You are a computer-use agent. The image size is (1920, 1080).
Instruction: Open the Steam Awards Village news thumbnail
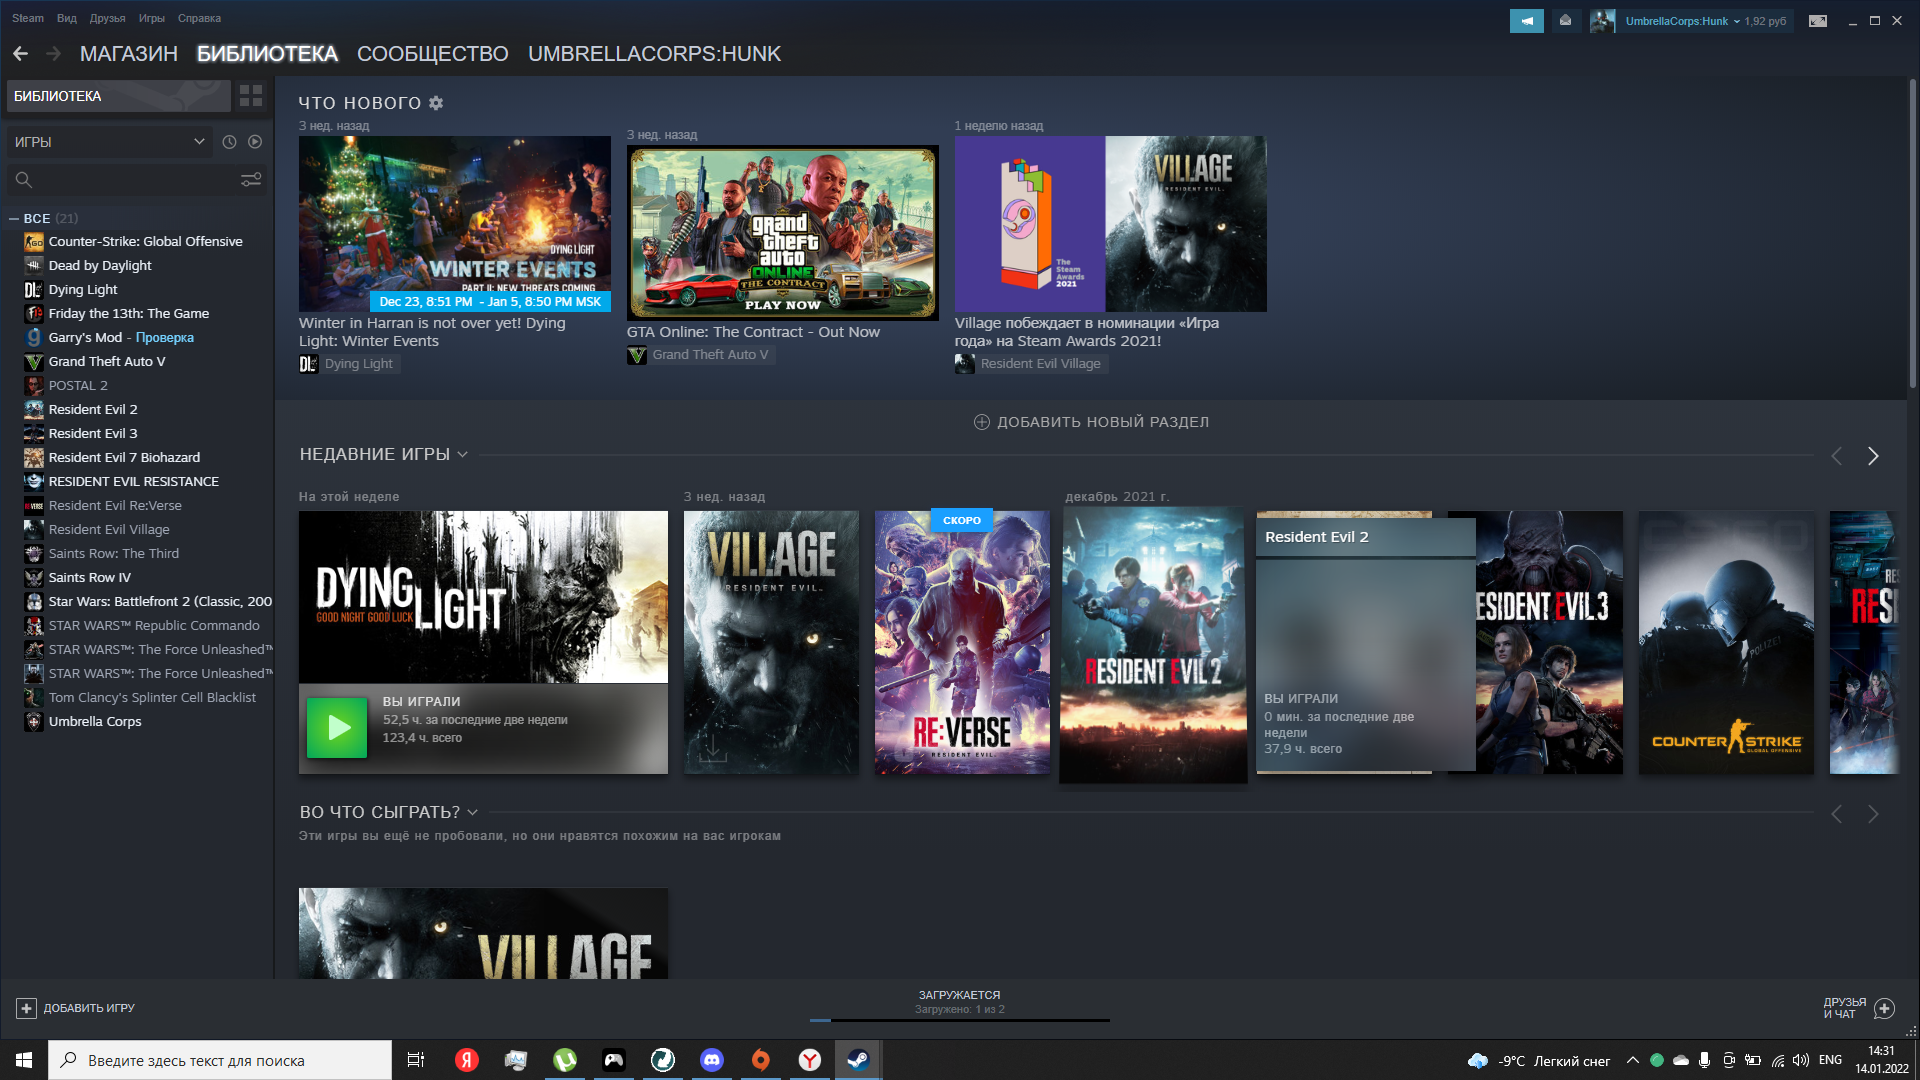coord(1111,224)
